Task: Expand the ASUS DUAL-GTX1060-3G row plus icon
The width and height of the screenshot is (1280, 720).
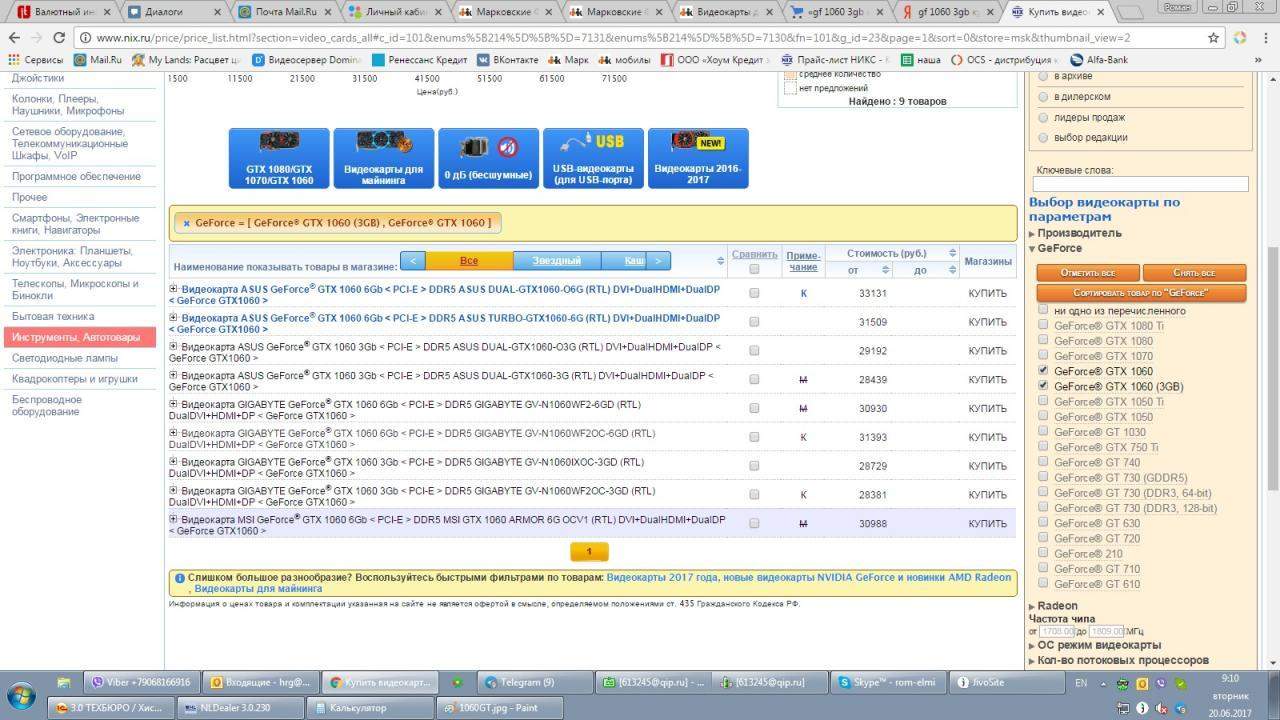Action: click(x=173, y=375)
